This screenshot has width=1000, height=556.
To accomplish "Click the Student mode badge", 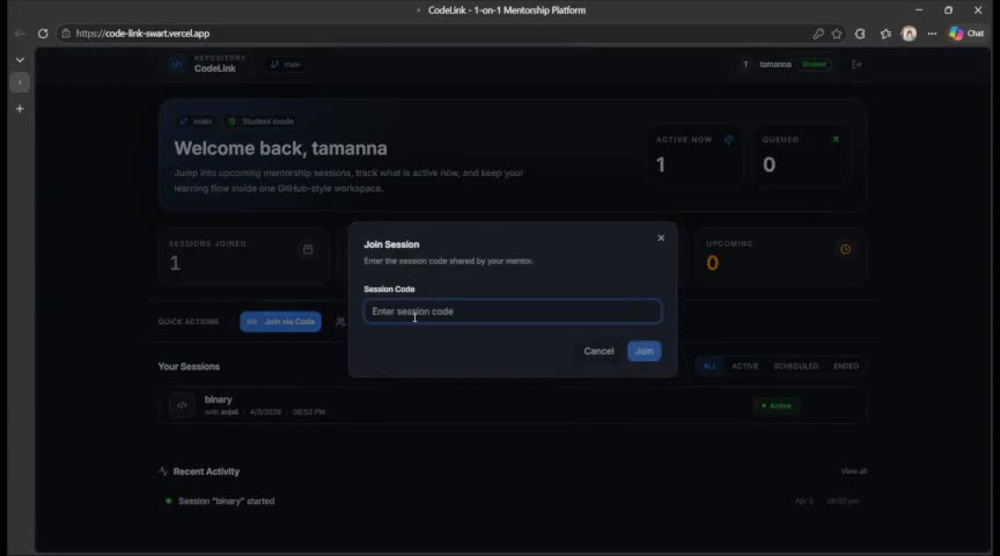I will (261, 121).
